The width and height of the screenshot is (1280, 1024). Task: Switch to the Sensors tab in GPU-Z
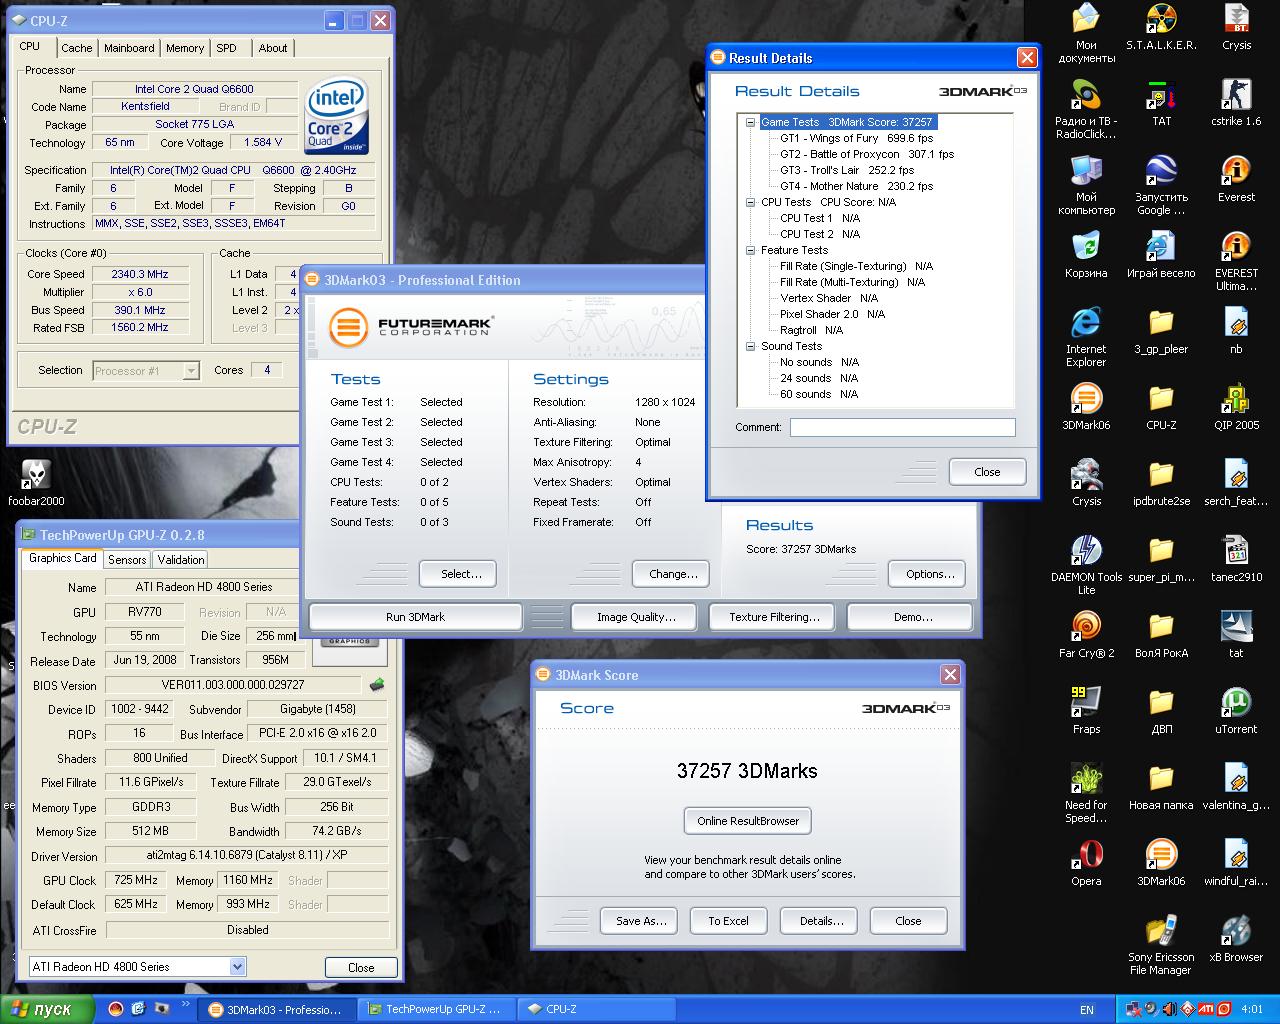click(x=127, y=560)
